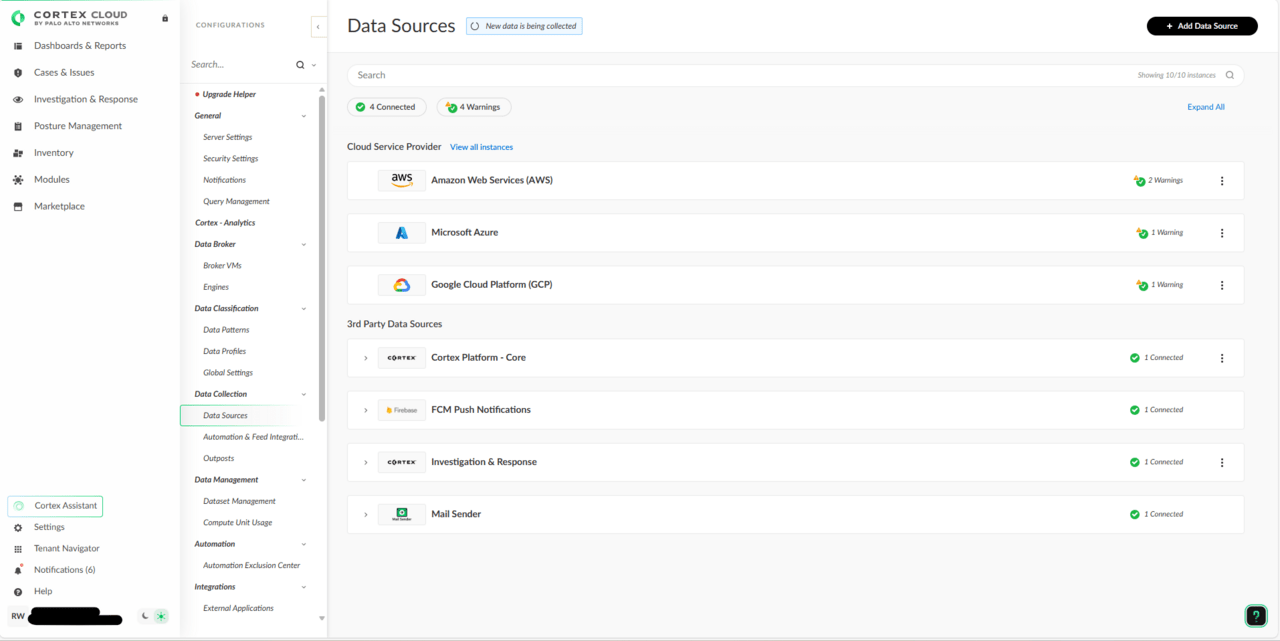Screen dimensions: 1280x641
Task: Collapse the Data Management section
Action: pos(304,480)
